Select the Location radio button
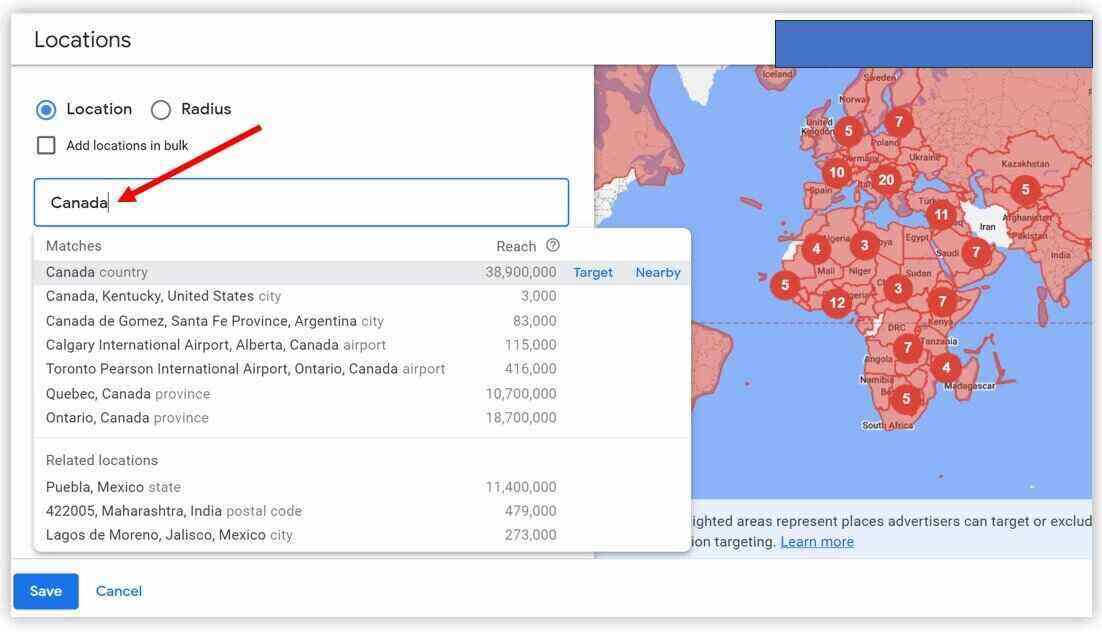 46,110
